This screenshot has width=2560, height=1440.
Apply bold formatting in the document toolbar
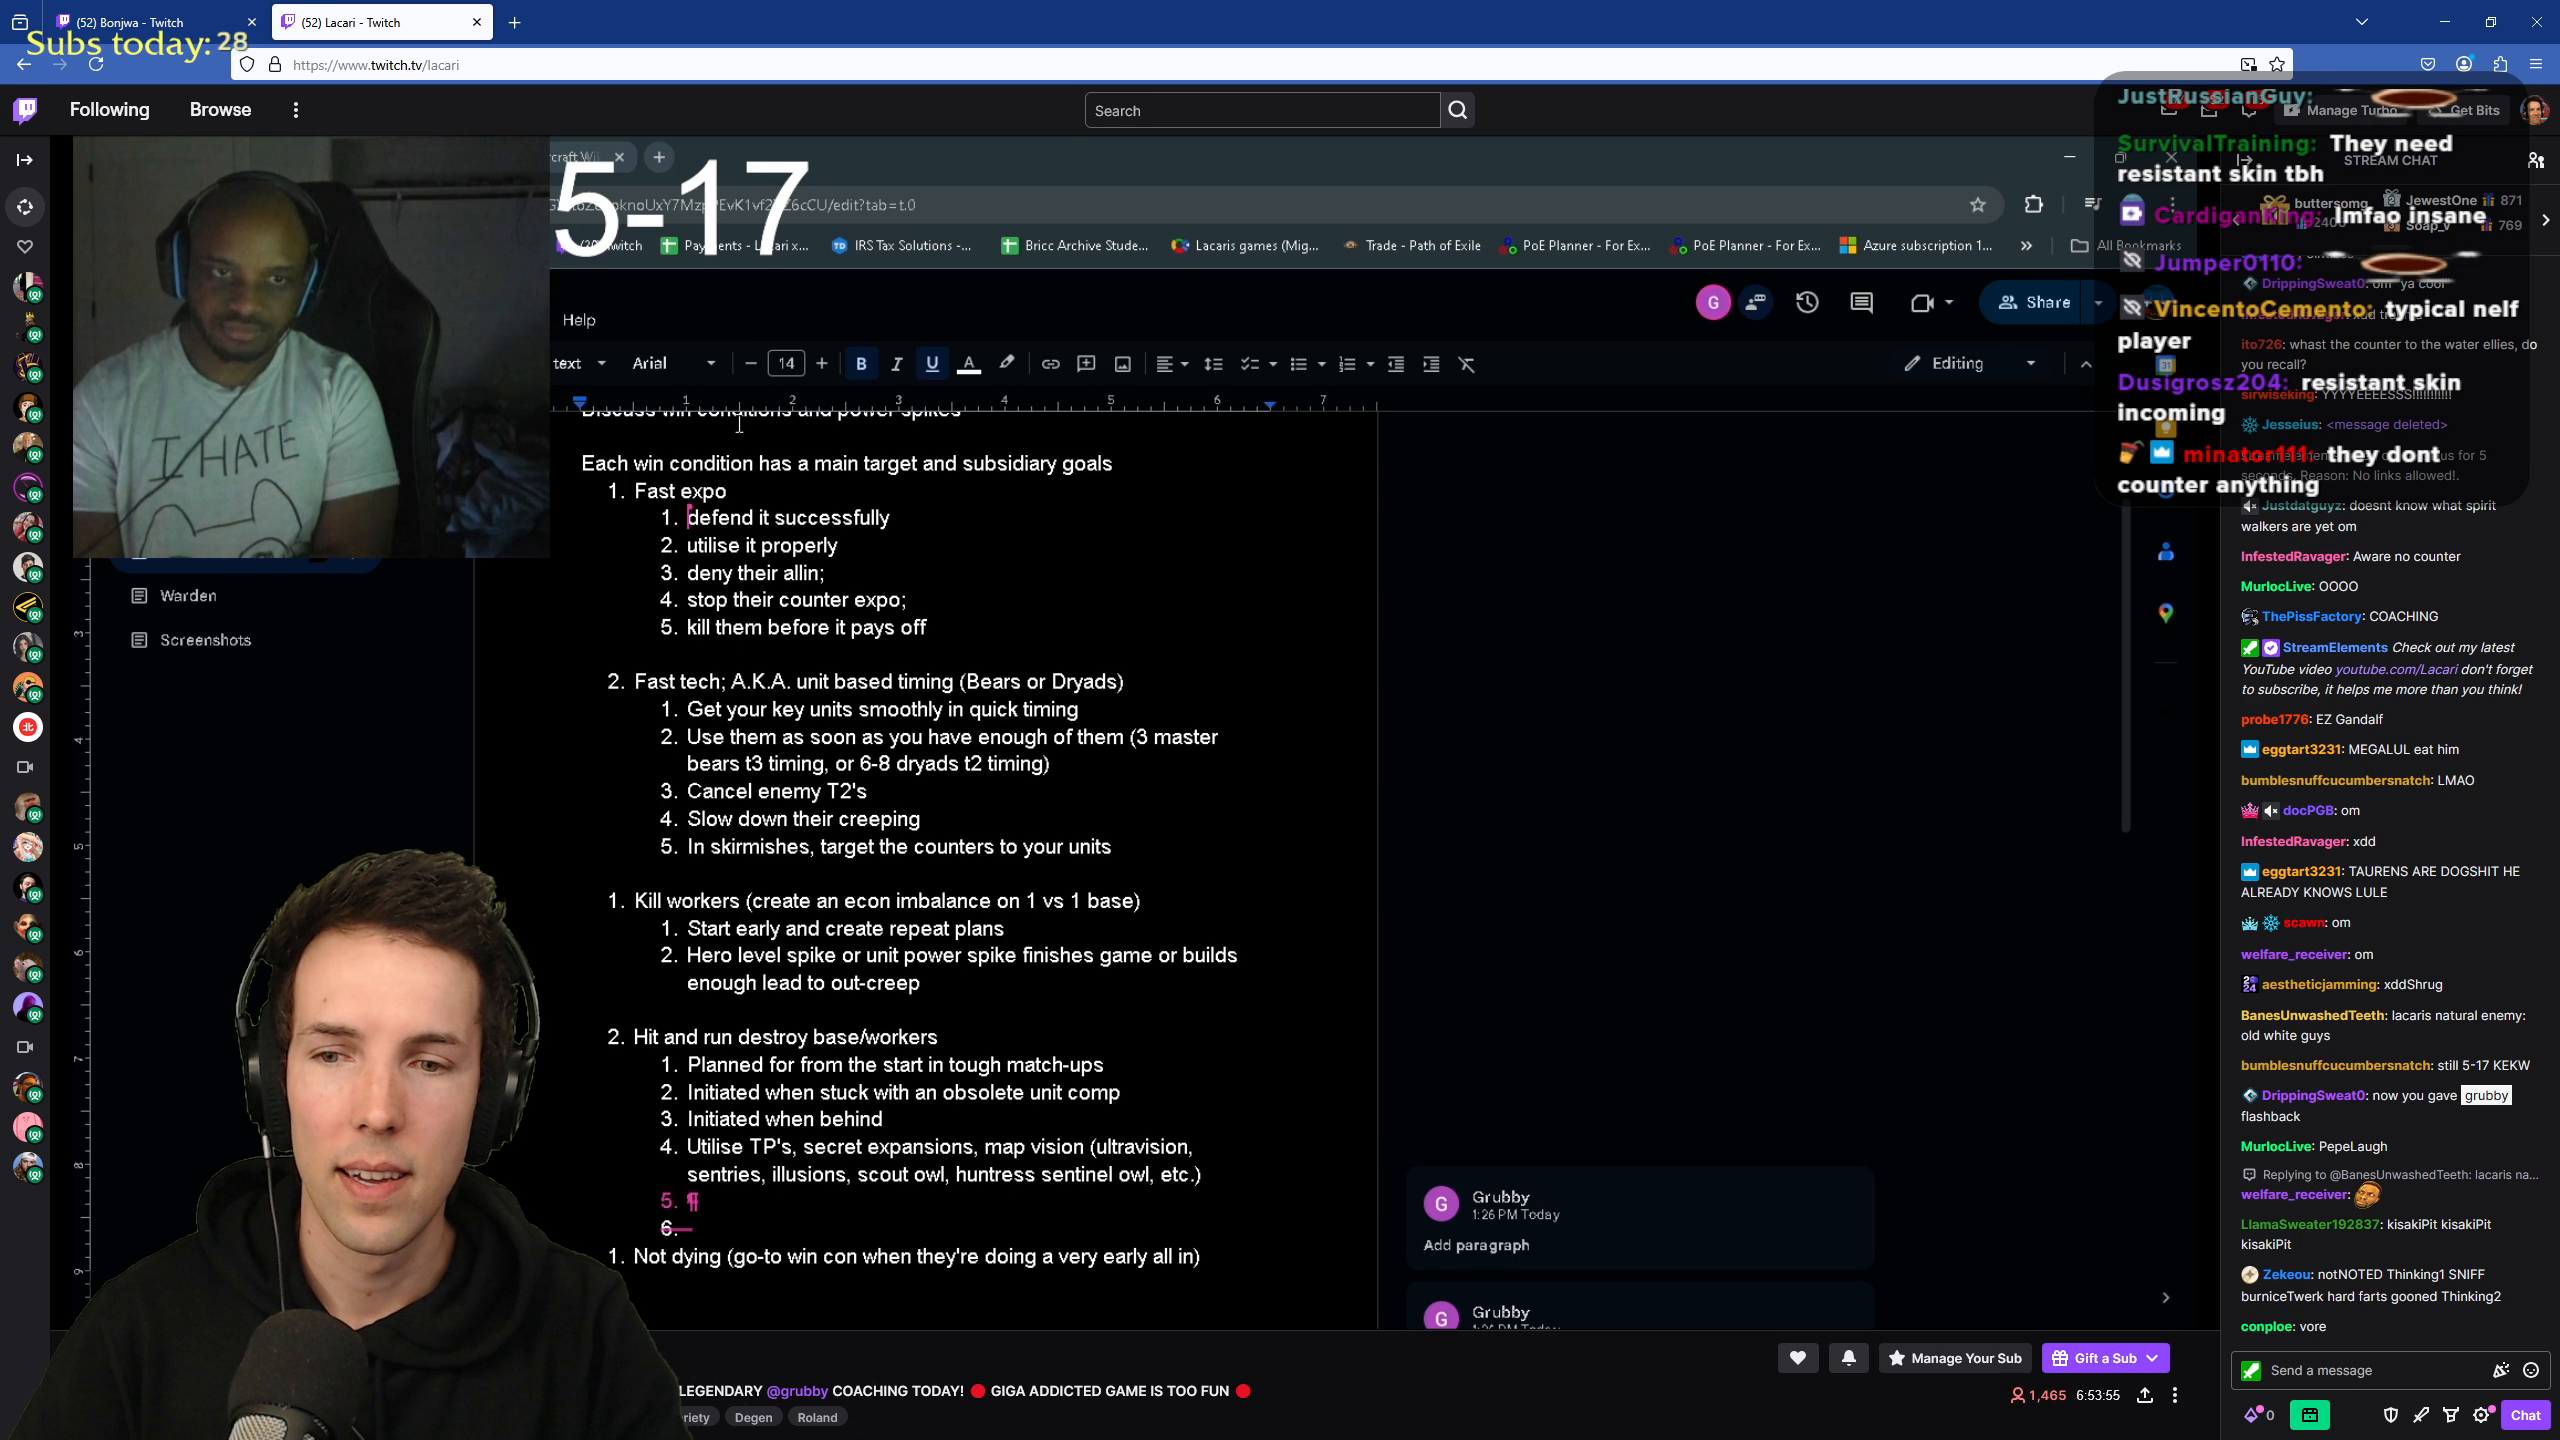tap(861, 363)
